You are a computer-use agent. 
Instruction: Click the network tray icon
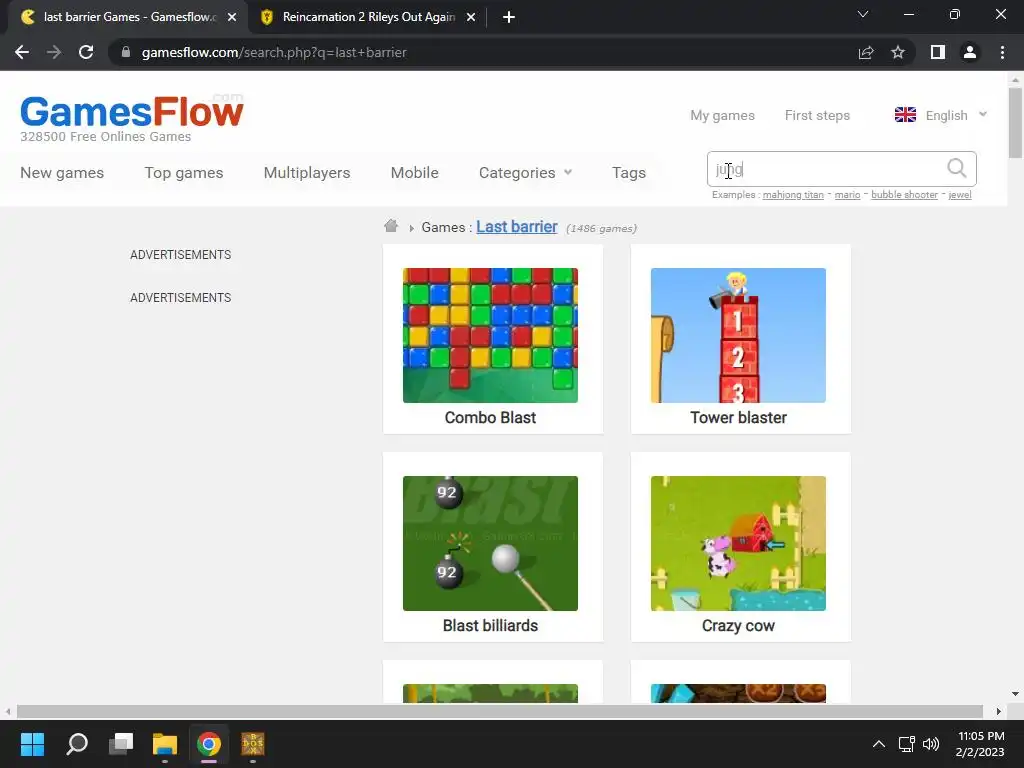(906, 744)
